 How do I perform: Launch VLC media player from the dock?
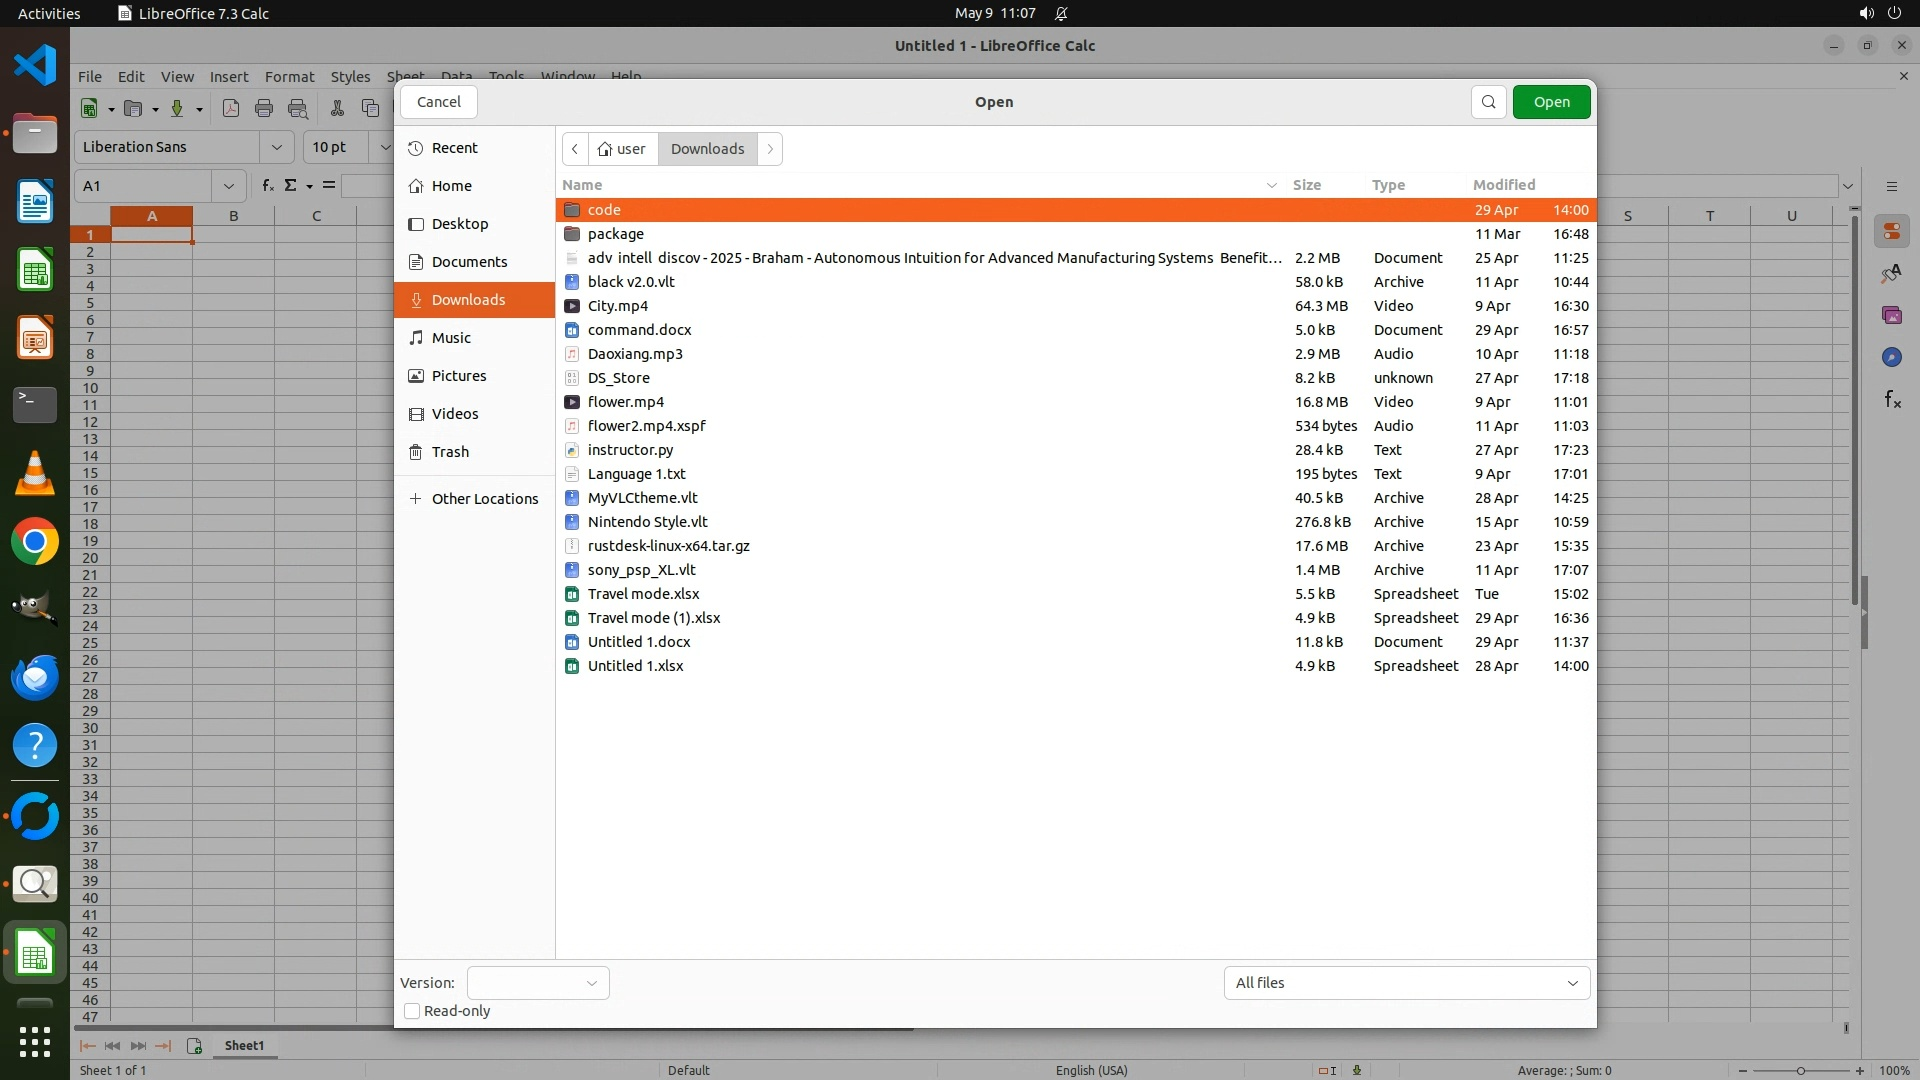[35, 473]
